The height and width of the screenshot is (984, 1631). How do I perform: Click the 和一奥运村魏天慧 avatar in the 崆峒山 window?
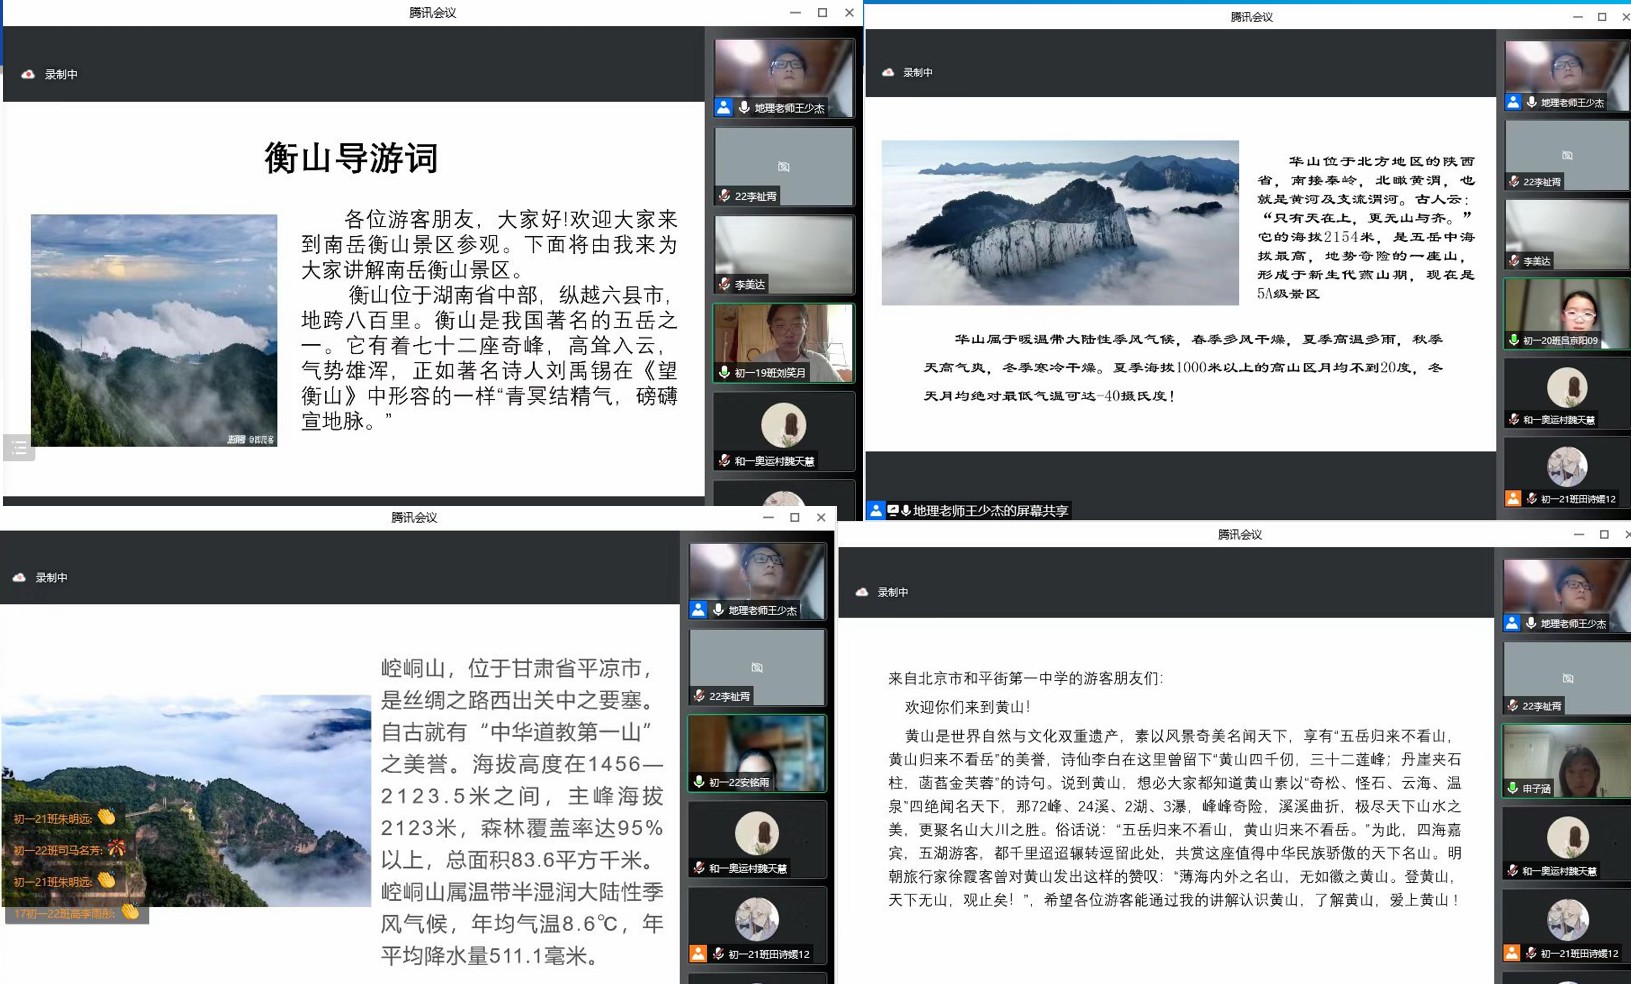click(x=757, y=833)
